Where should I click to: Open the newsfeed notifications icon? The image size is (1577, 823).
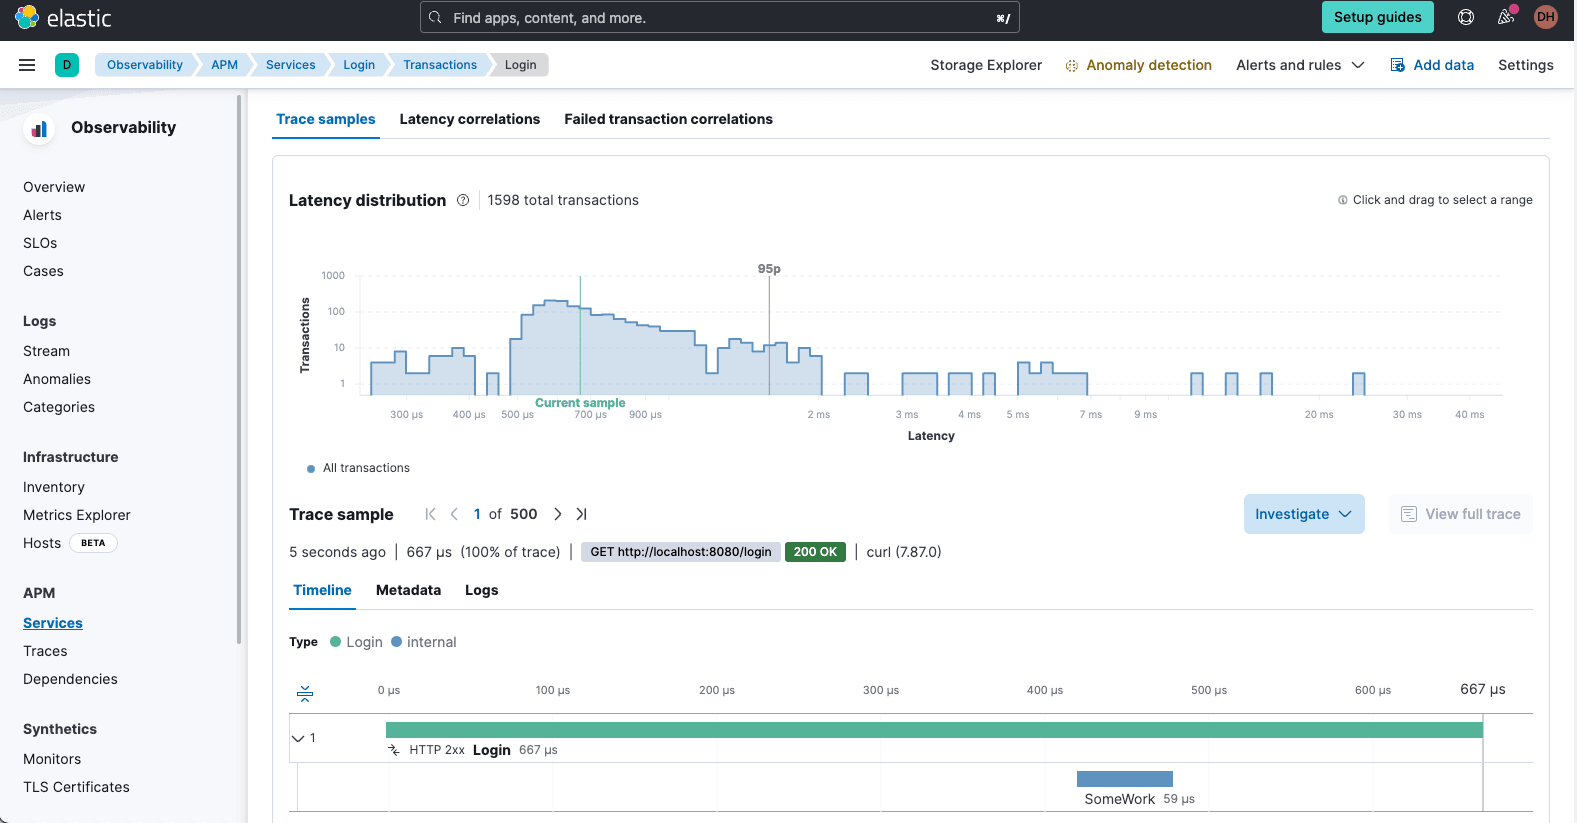pyautogui.click(x=1506, y=17)
